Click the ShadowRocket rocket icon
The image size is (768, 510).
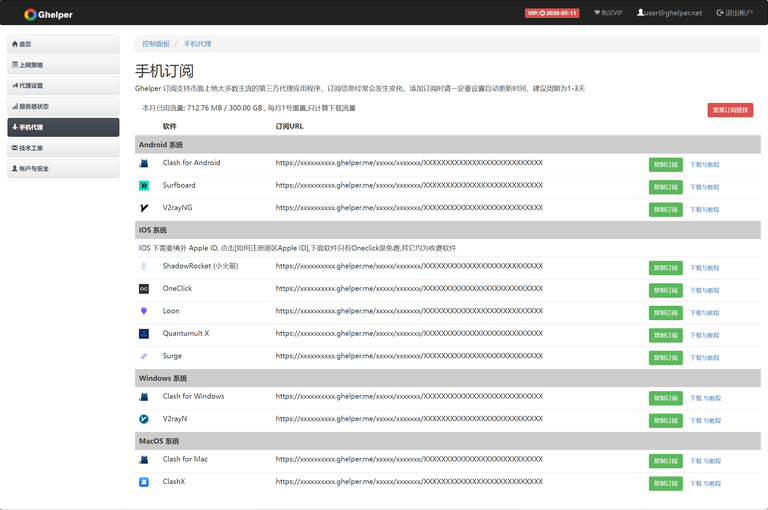(x=144, y=266)
